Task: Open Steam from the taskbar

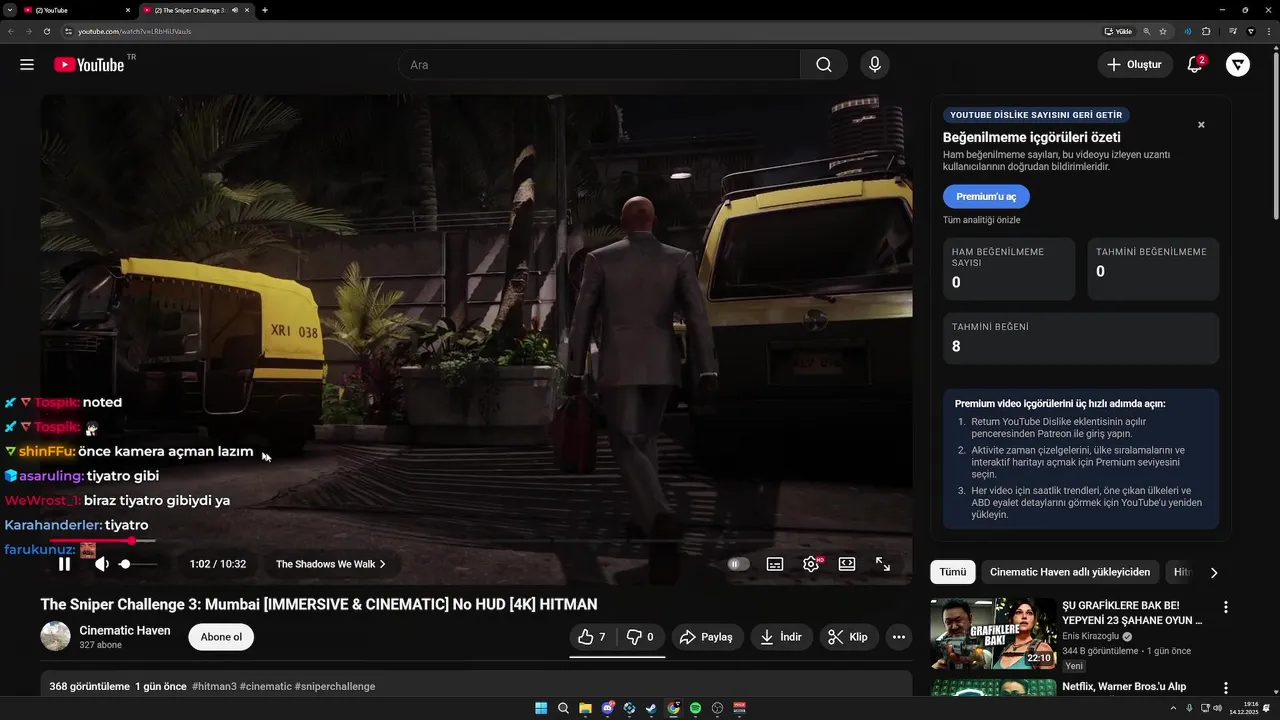Action: (651, 708)
